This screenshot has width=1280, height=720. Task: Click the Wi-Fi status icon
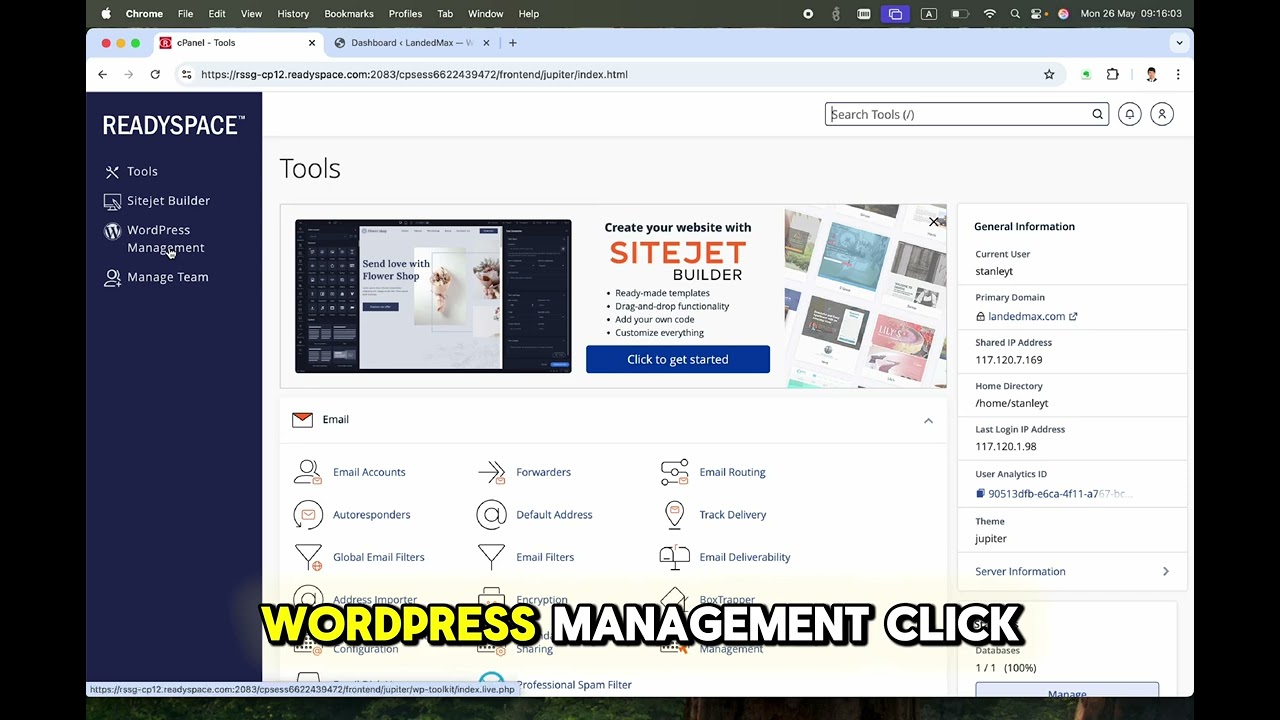990,14
